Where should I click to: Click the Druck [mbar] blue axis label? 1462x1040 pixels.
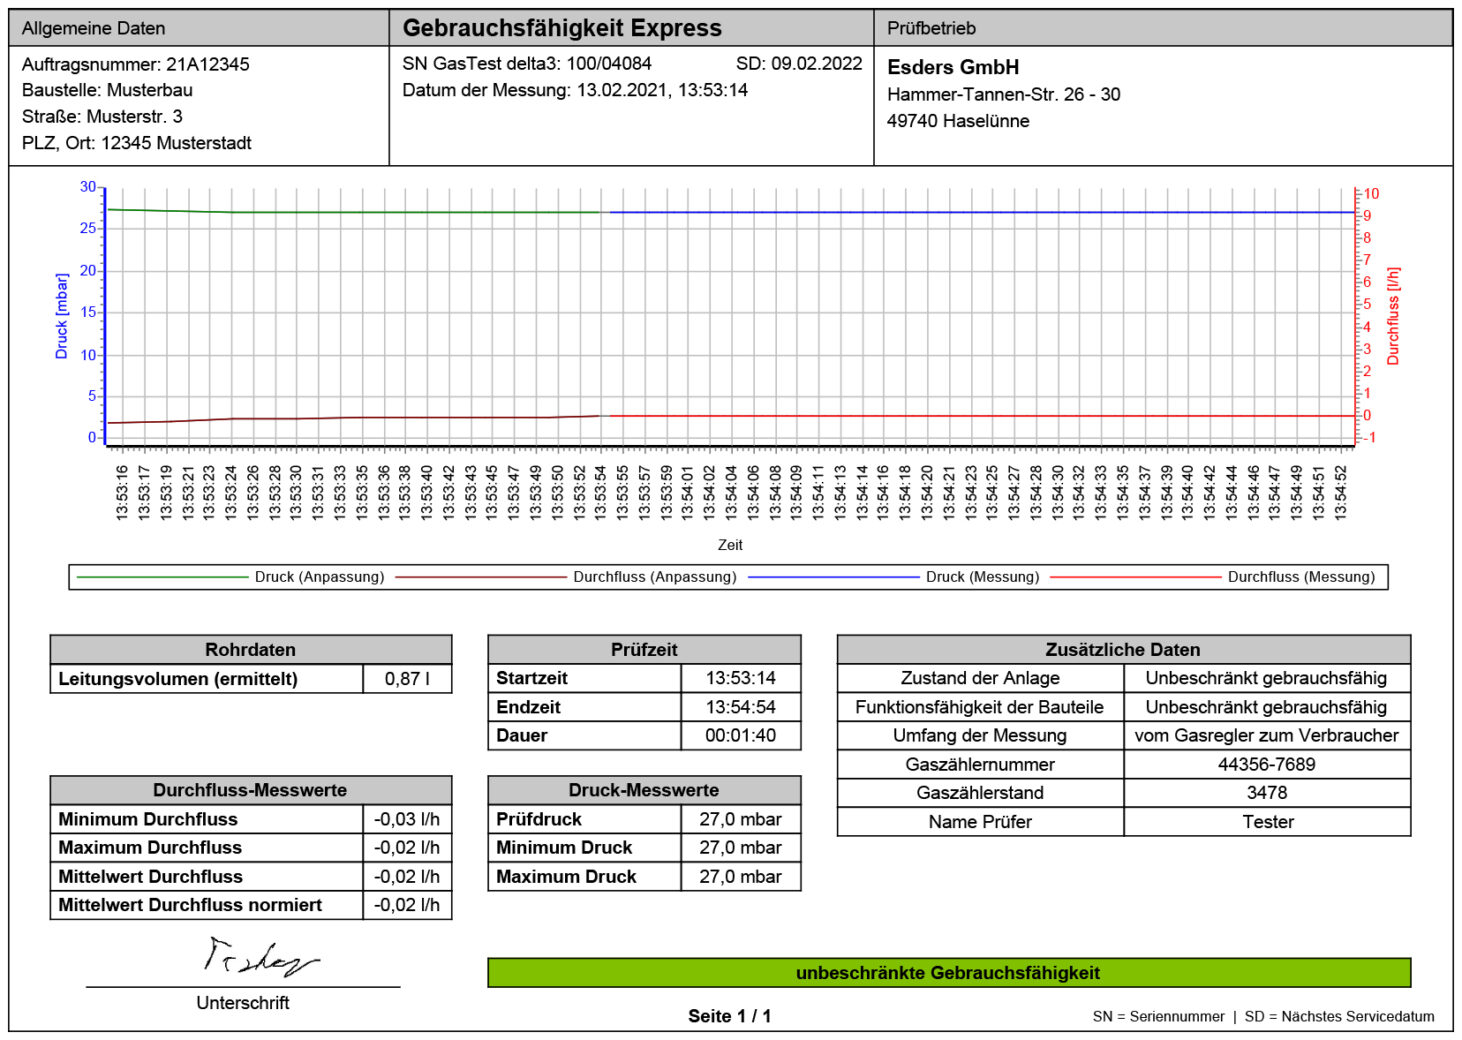pos(62,315)
